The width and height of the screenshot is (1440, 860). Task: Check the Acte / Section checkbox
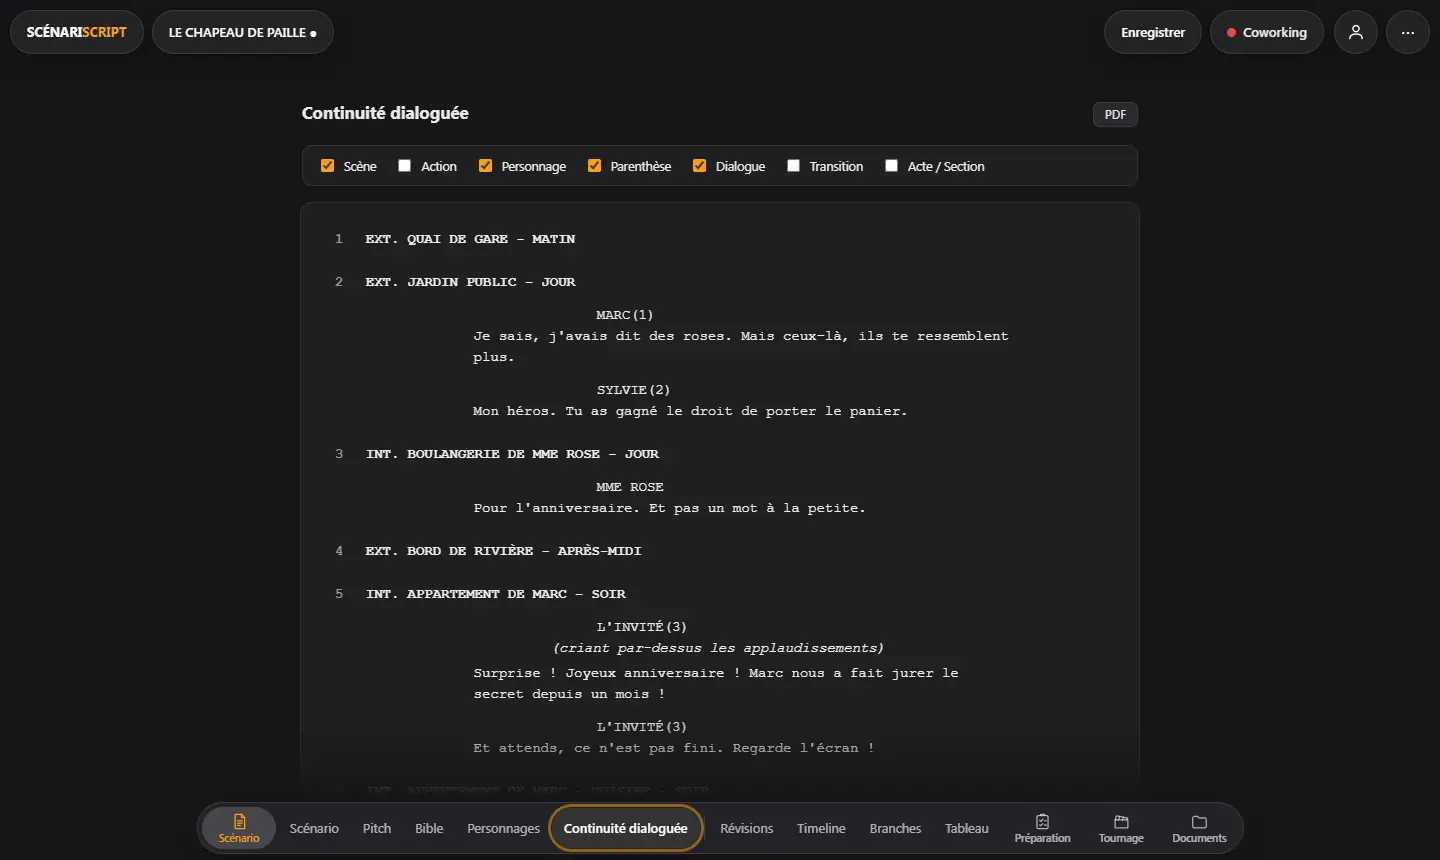click(x=891, y=166)
